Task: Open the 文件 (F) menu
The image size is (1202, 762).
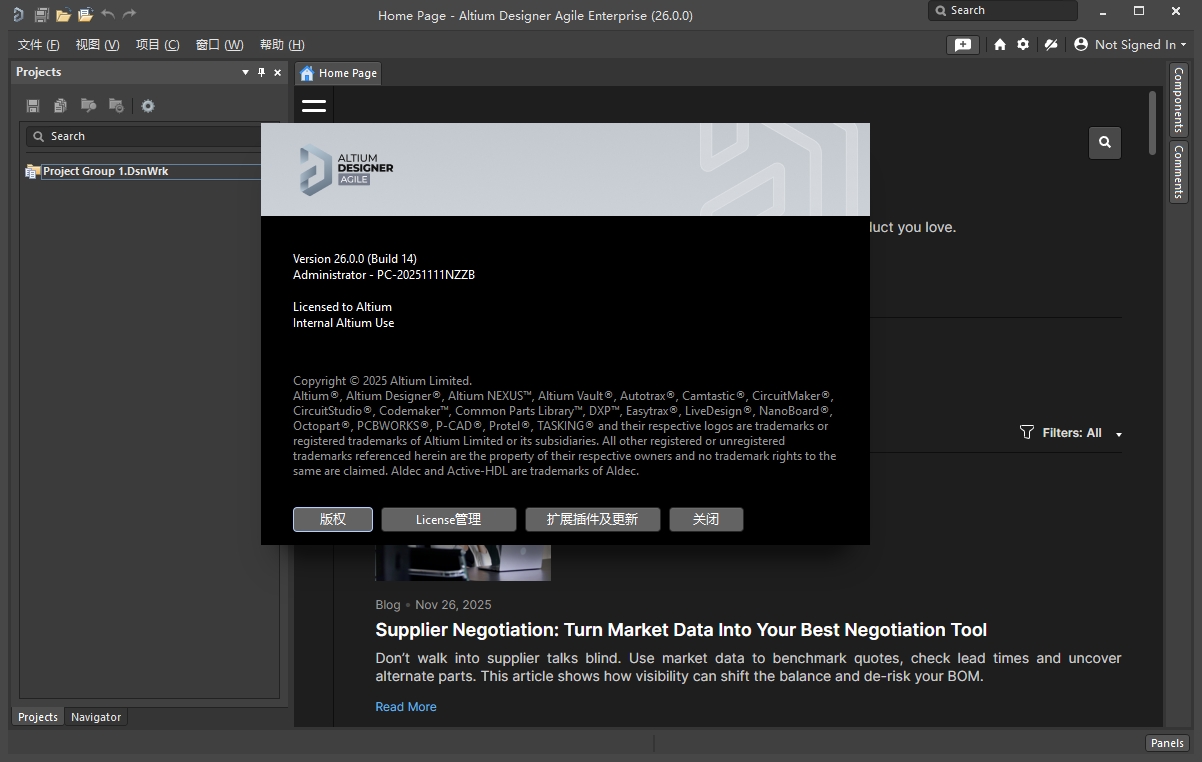Action: [38, 45]
